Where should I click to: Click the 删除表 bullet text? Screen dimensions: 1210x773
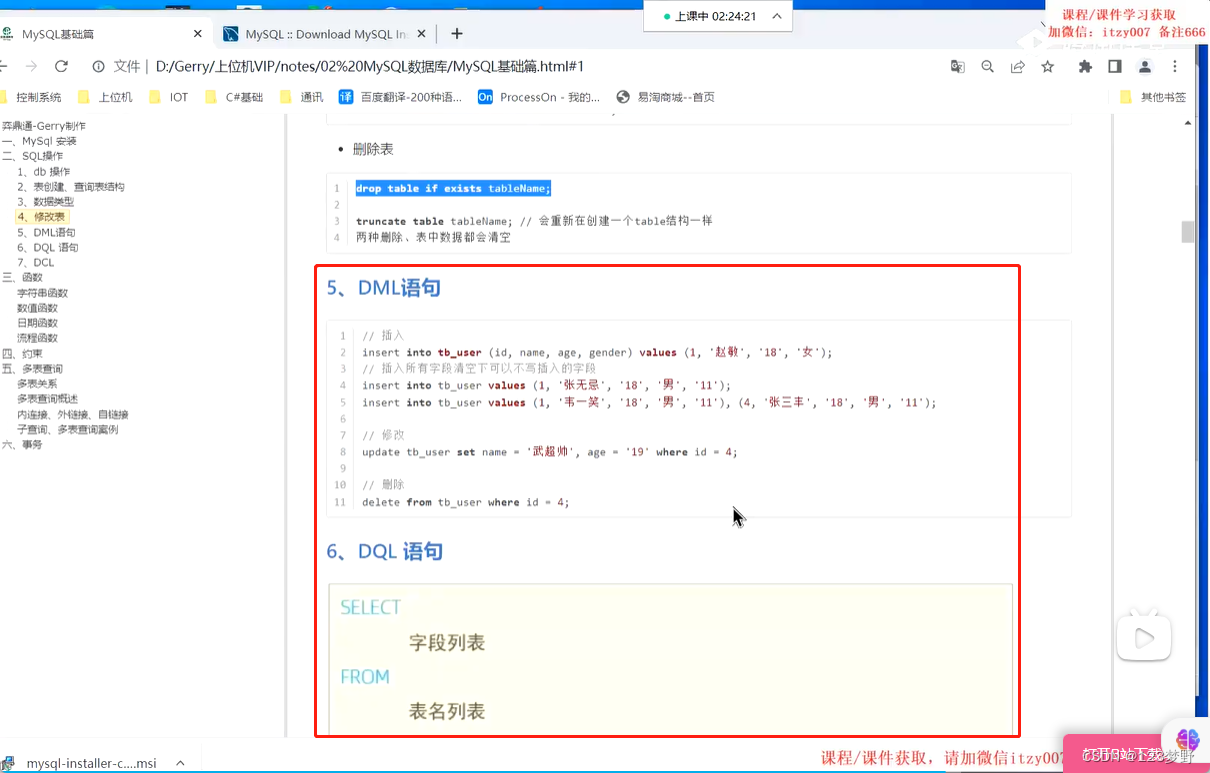click(x=373, y=149)
